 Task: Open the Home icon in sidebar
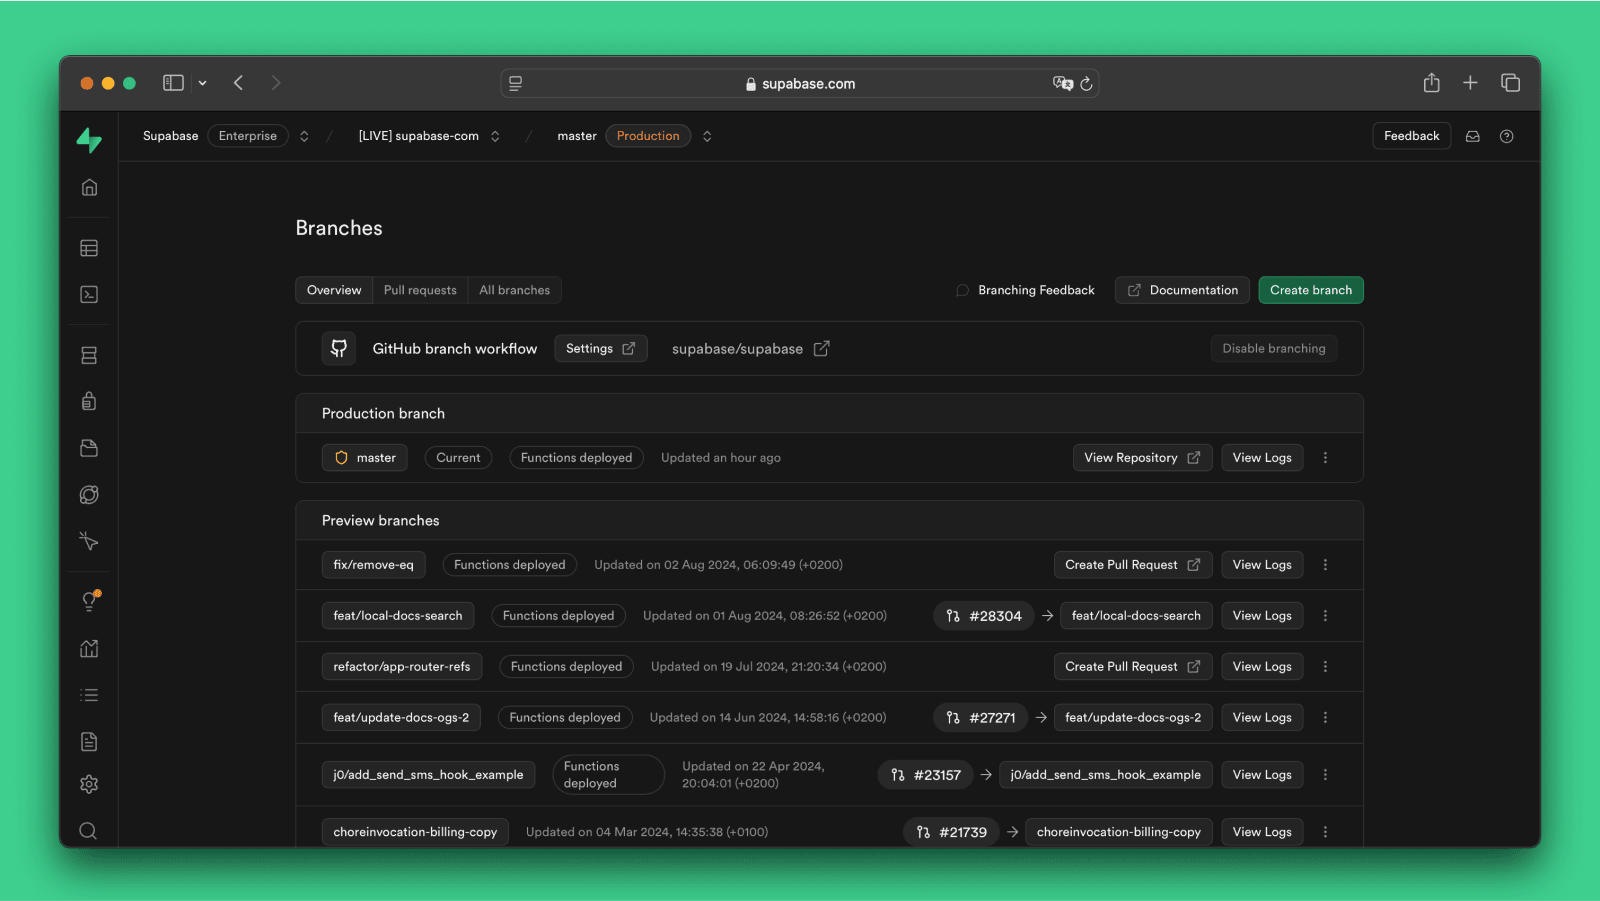(x=89, y=187)
